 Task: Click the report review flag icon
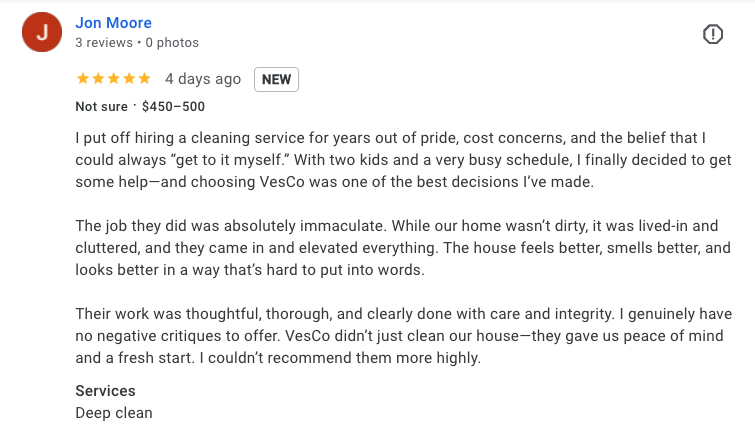(x=712, y=34)
